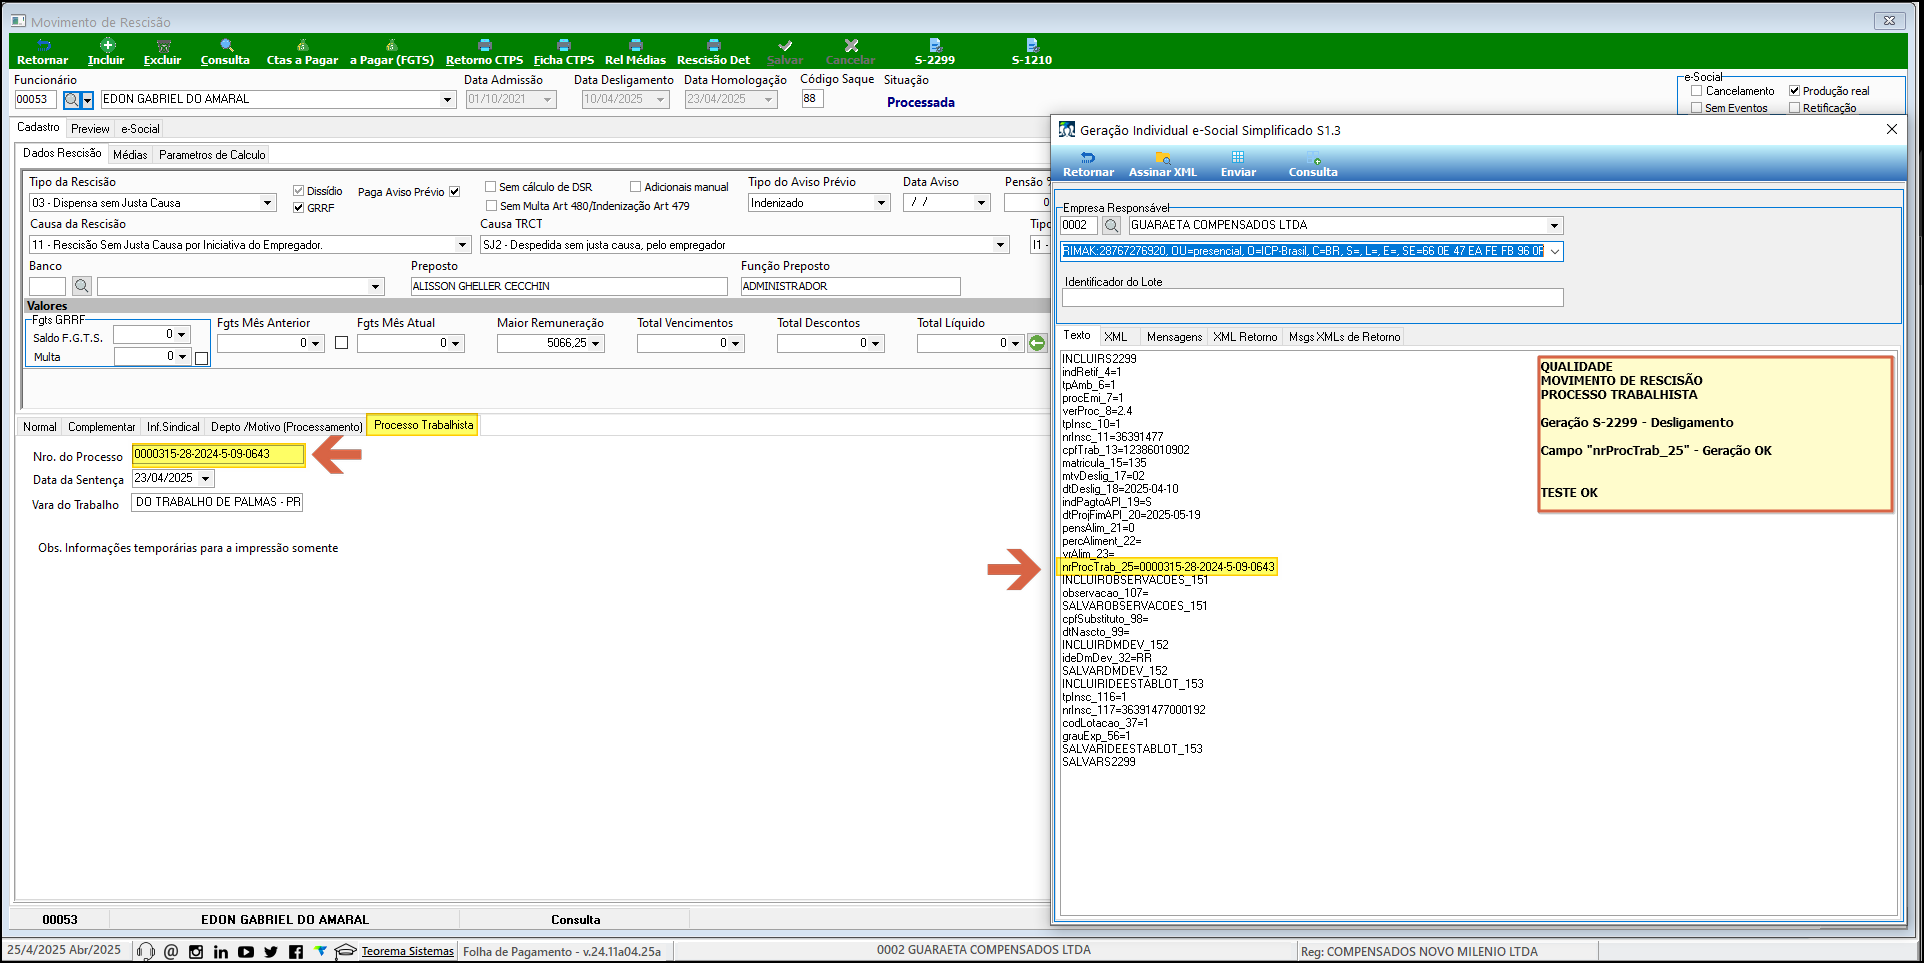The width and height of the screenshot is (1924, 963).
Task: Open Ctas a Pagar toolbar icon
Action: tap(302, 45)
